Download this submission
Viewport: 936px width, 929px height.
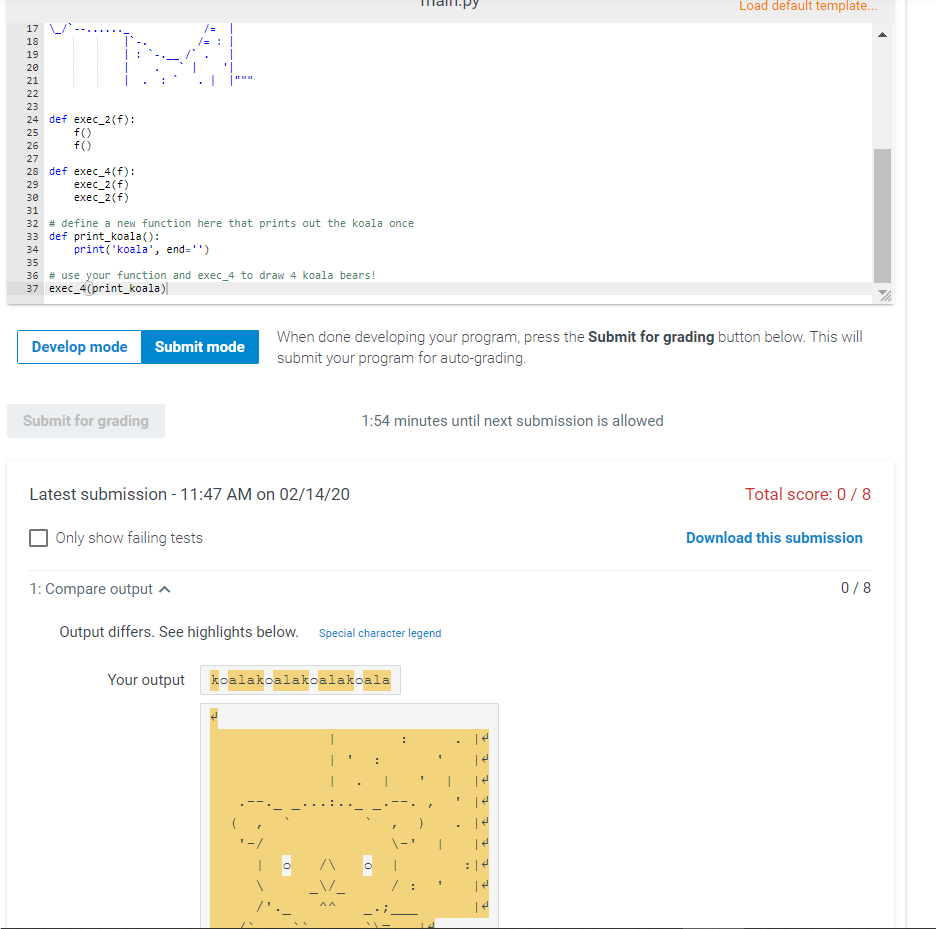point(774,538)
